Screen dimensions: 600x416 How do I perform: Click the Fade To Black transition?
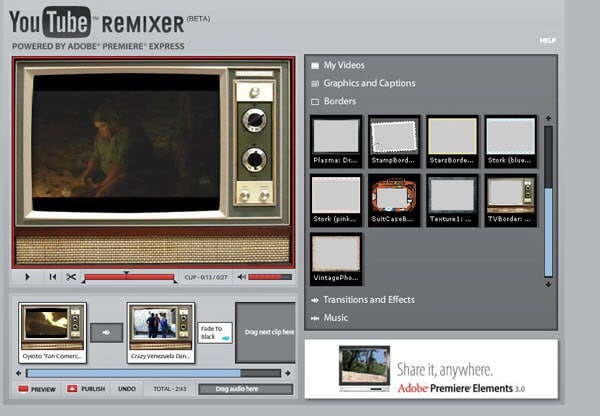point(215,333)
